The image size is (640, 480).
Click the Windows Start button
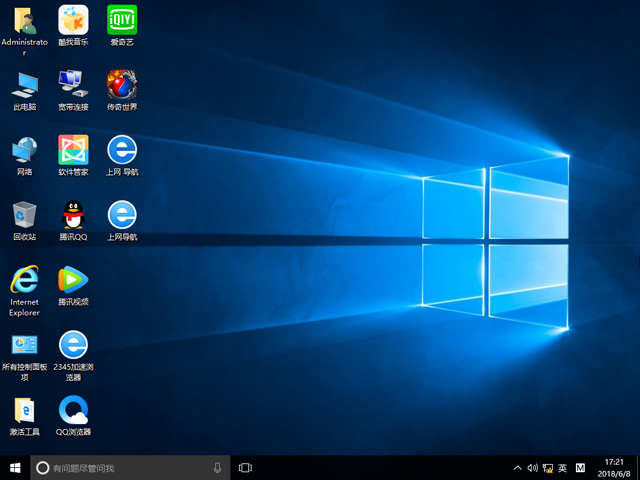(15, 467)
